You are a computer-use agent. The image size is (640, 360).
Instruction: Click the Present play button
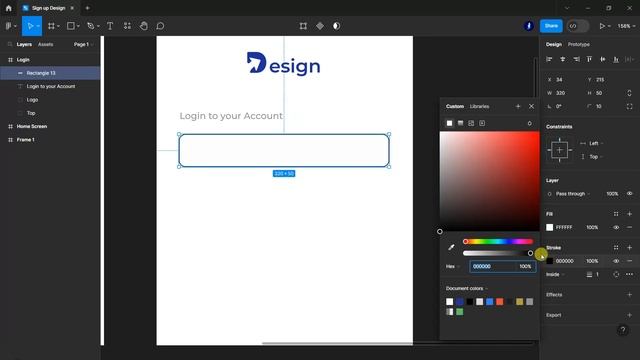pos(602,26)
